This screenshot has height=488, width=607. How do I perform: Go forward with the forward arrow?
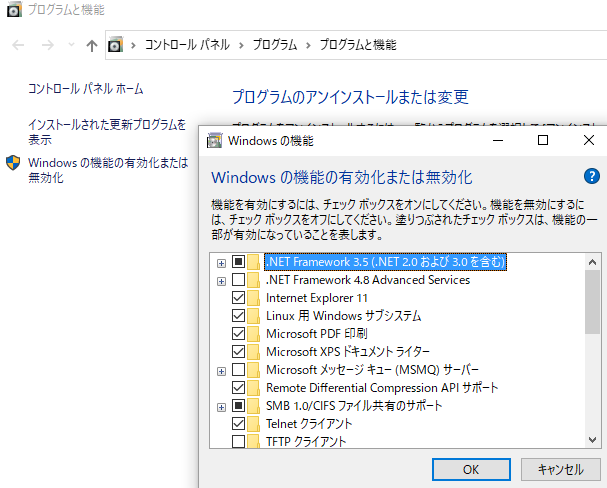pyautogui.click(x=48, y=45)
